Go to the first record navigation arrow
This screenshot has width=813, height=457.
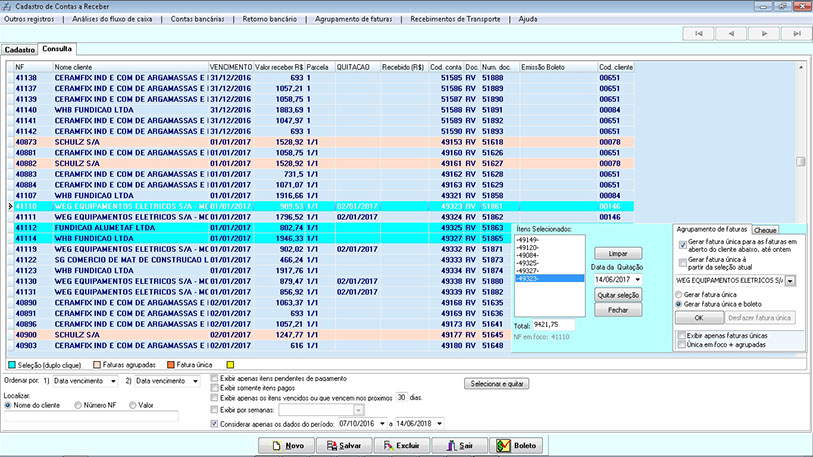tap(696, 33)
